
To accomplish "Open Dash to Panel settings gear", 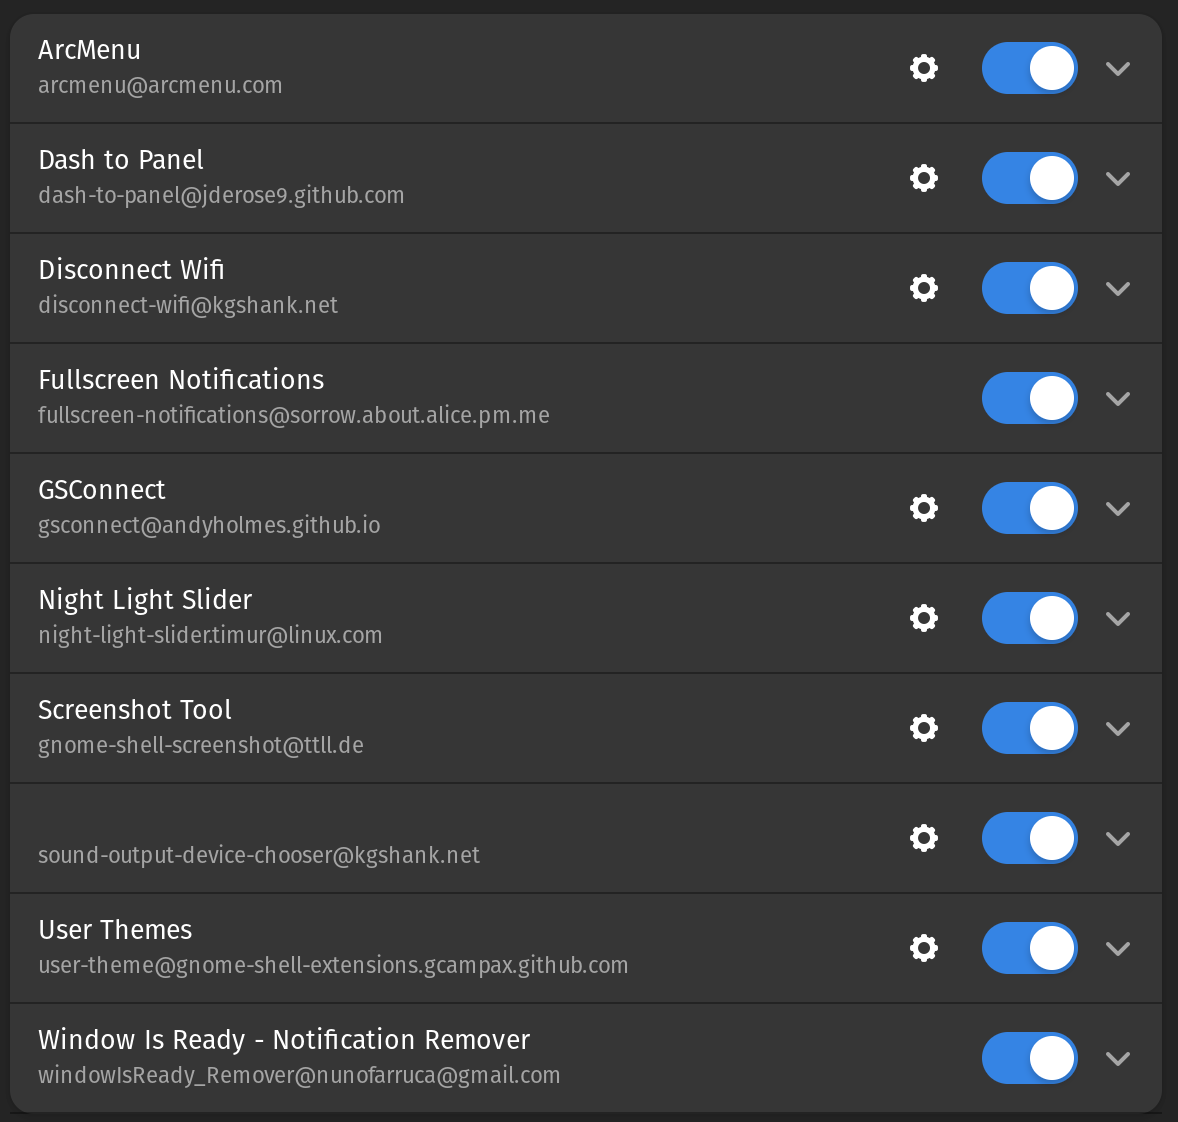I will coord(923,178).
